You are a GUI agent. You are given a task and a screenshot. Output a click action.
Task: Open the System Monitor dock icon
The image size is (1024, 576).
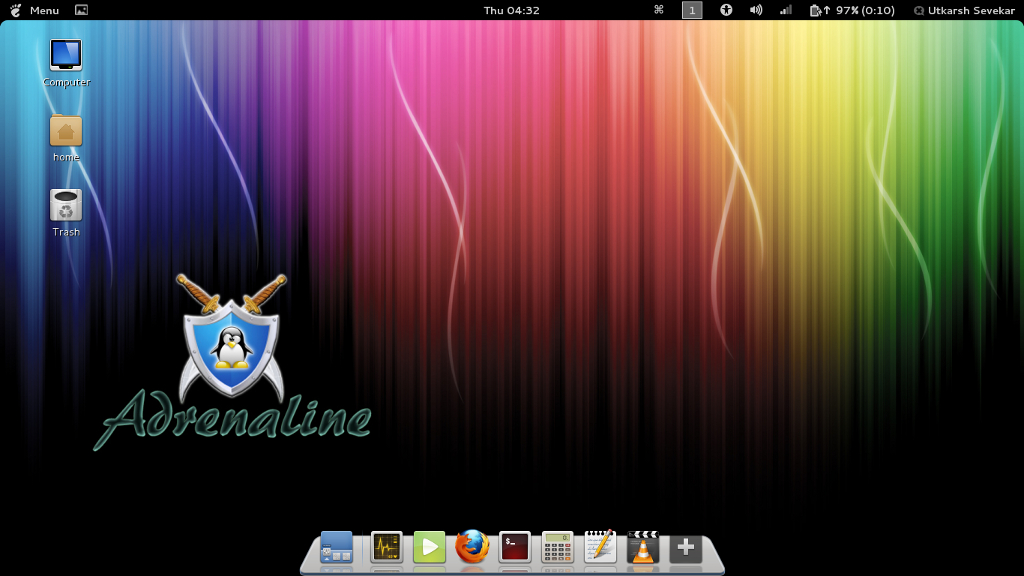coord(387,548)
